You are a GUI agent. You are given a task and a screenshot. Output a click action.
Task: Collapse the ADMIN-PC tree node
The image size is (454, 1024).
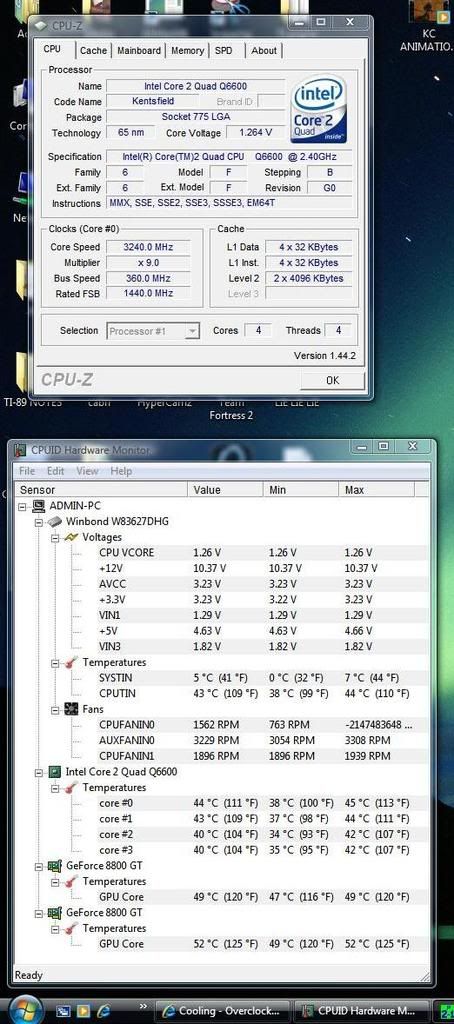pos(24,506)
